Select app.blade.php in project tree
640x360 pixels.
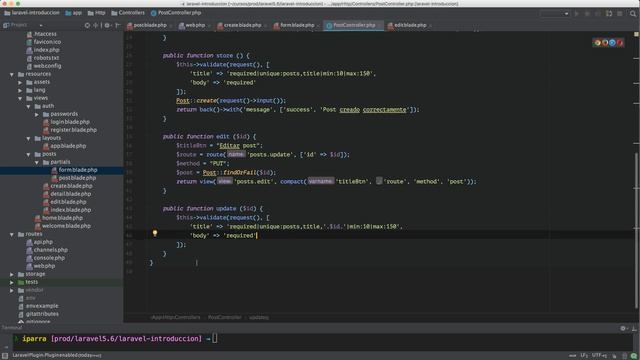tap(64, 146)
